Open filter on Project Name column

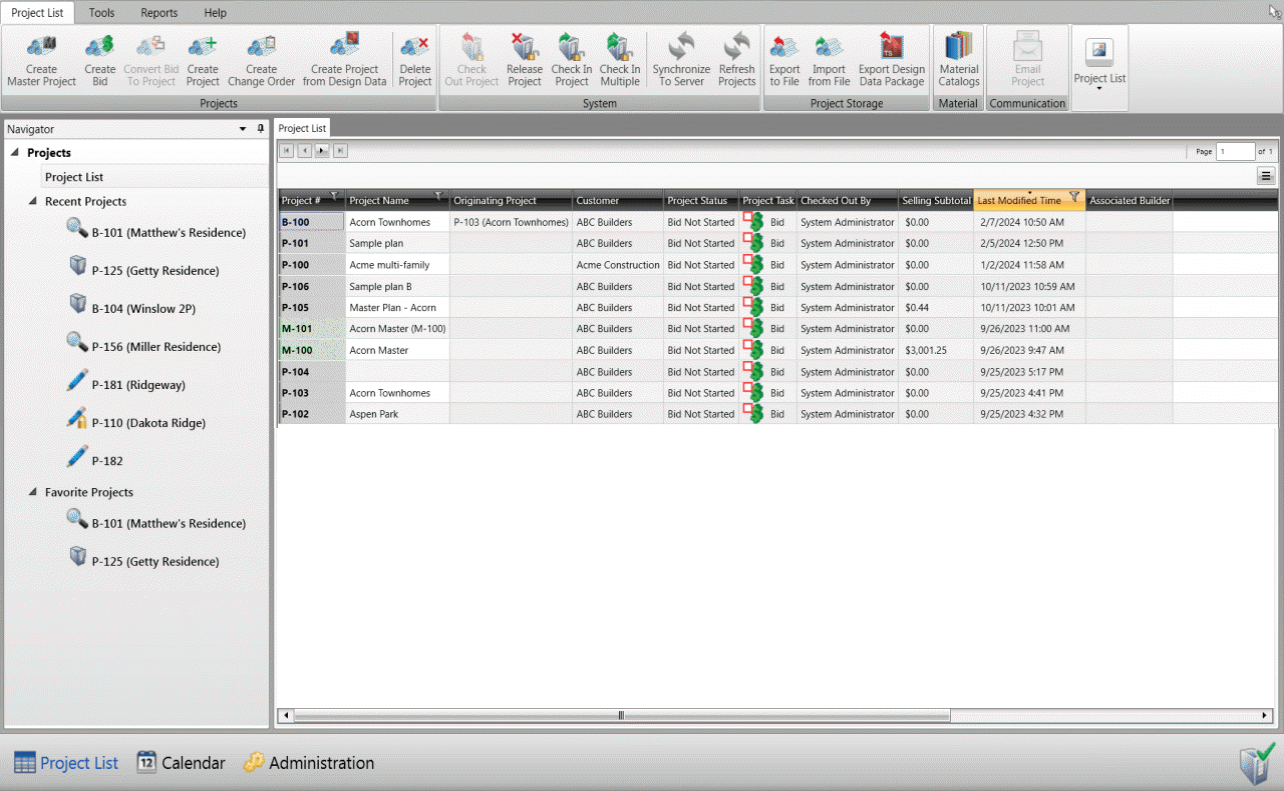[439, 196]
